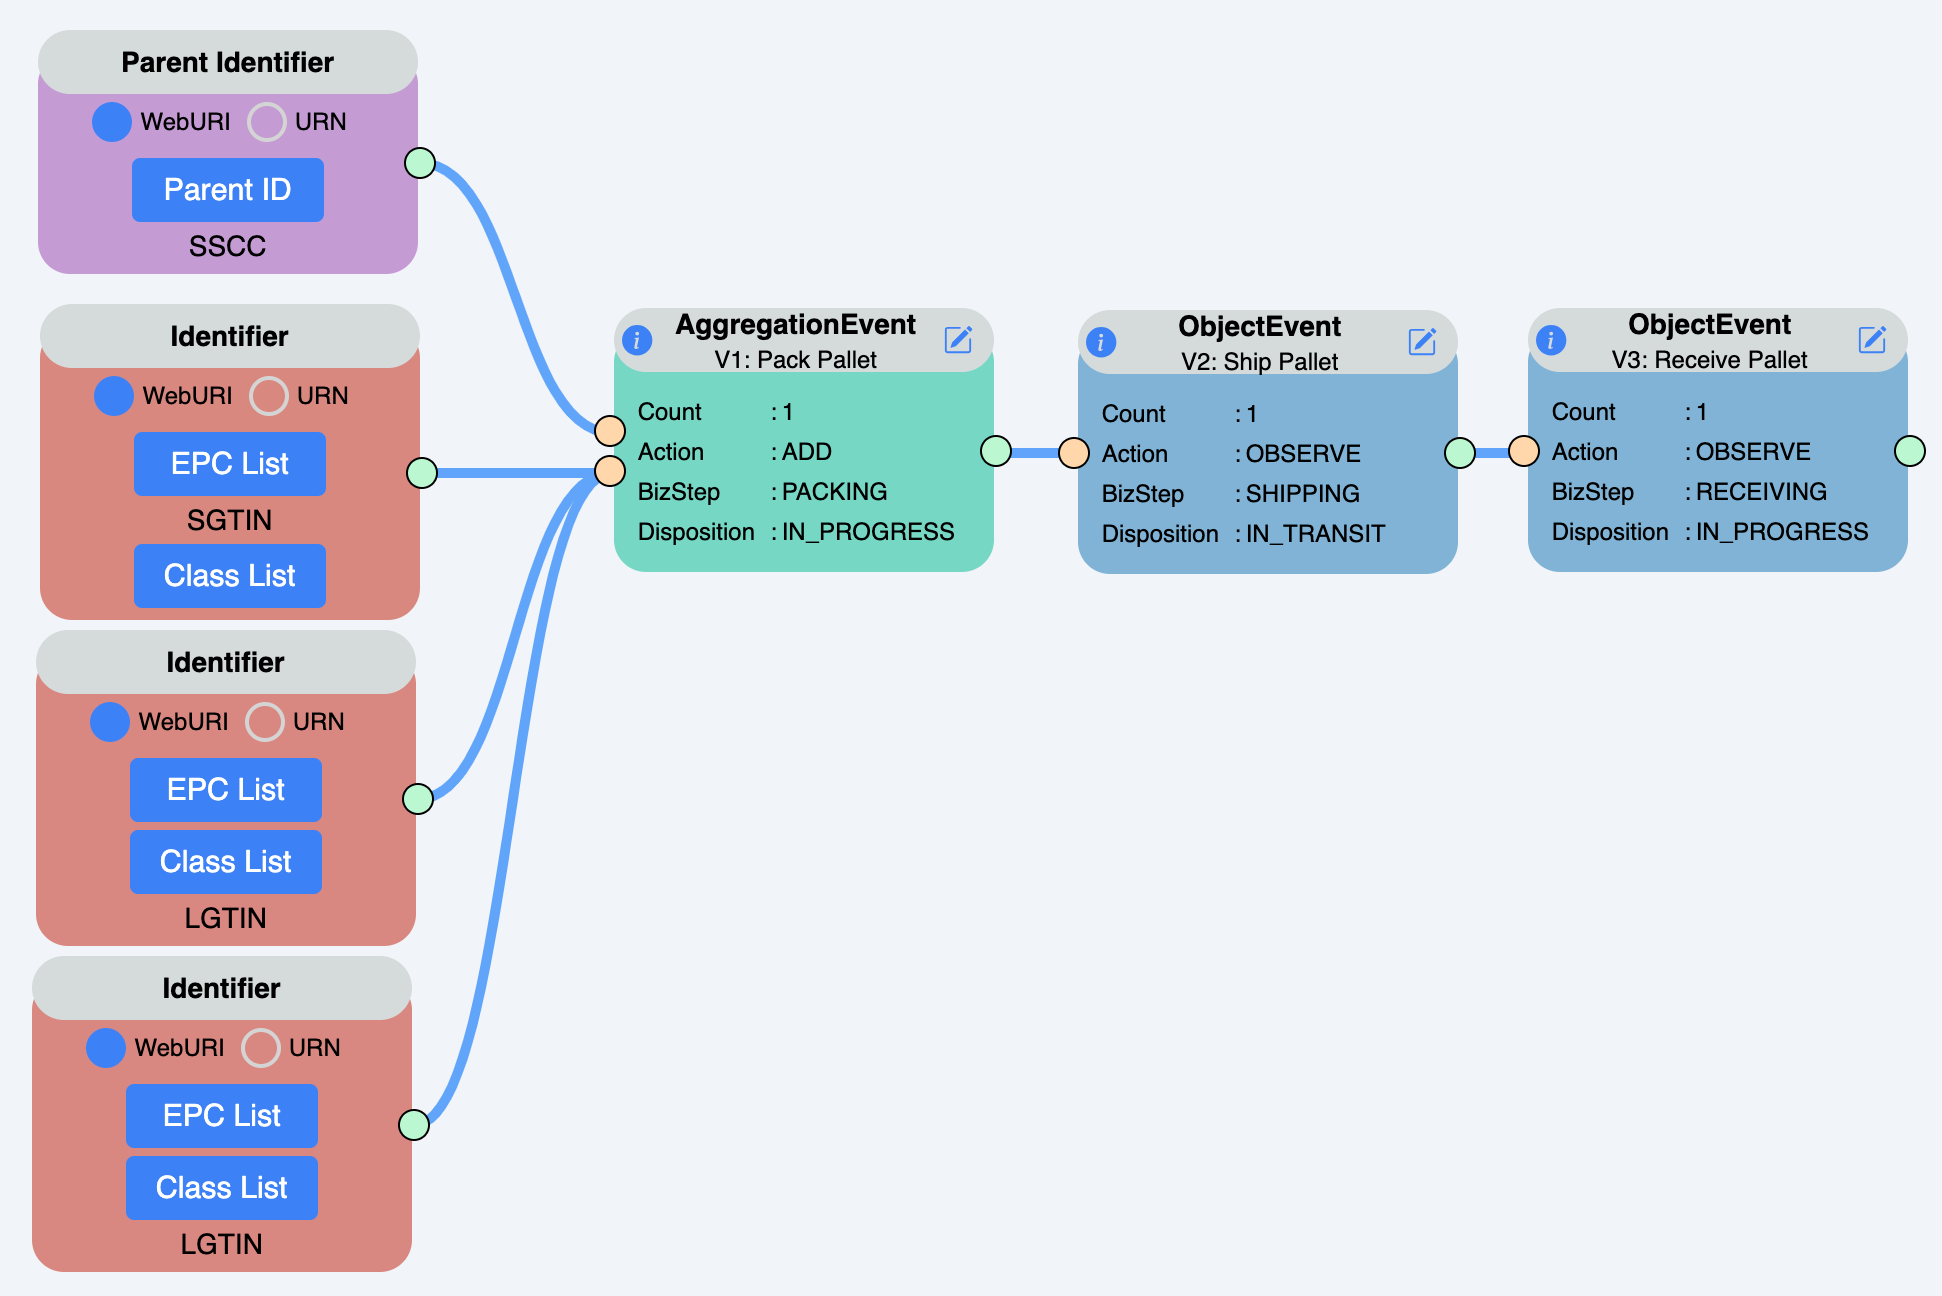
Task: Click info icon on AggregationEvent node
Action: click(x=637, y=340)
